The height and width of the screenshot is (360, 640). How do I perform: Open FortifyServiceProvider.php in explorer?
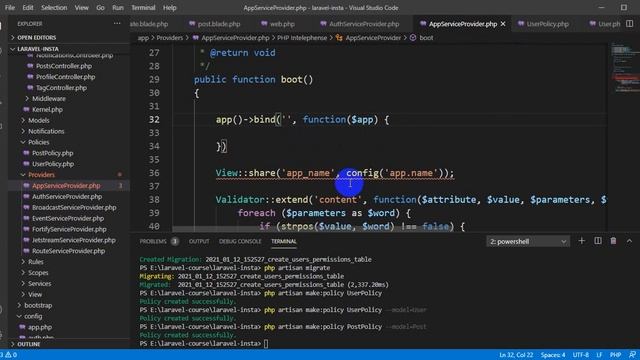pos(69,229)
